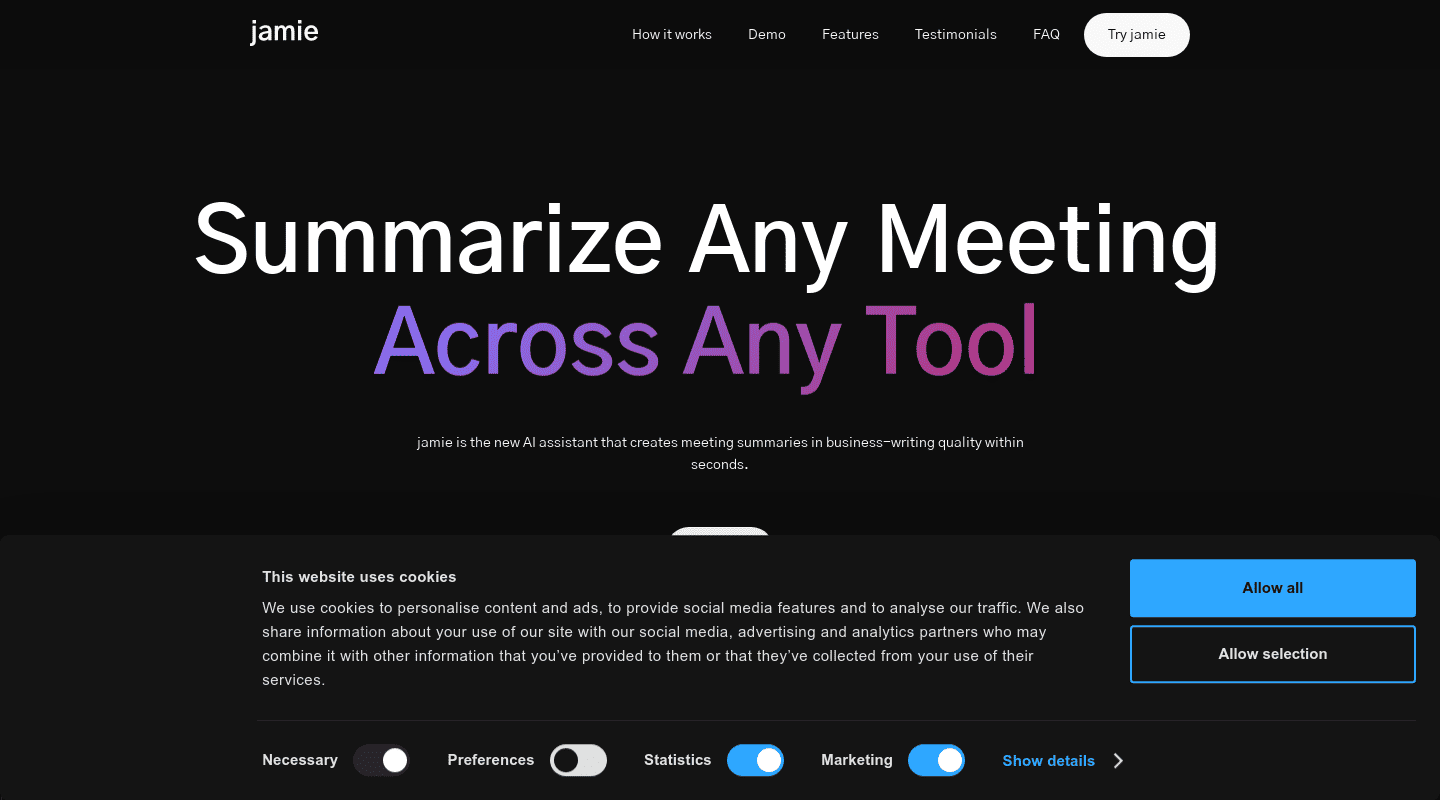
Task: Disable the Statistics cookies switch
Action: tap(755, 760)
